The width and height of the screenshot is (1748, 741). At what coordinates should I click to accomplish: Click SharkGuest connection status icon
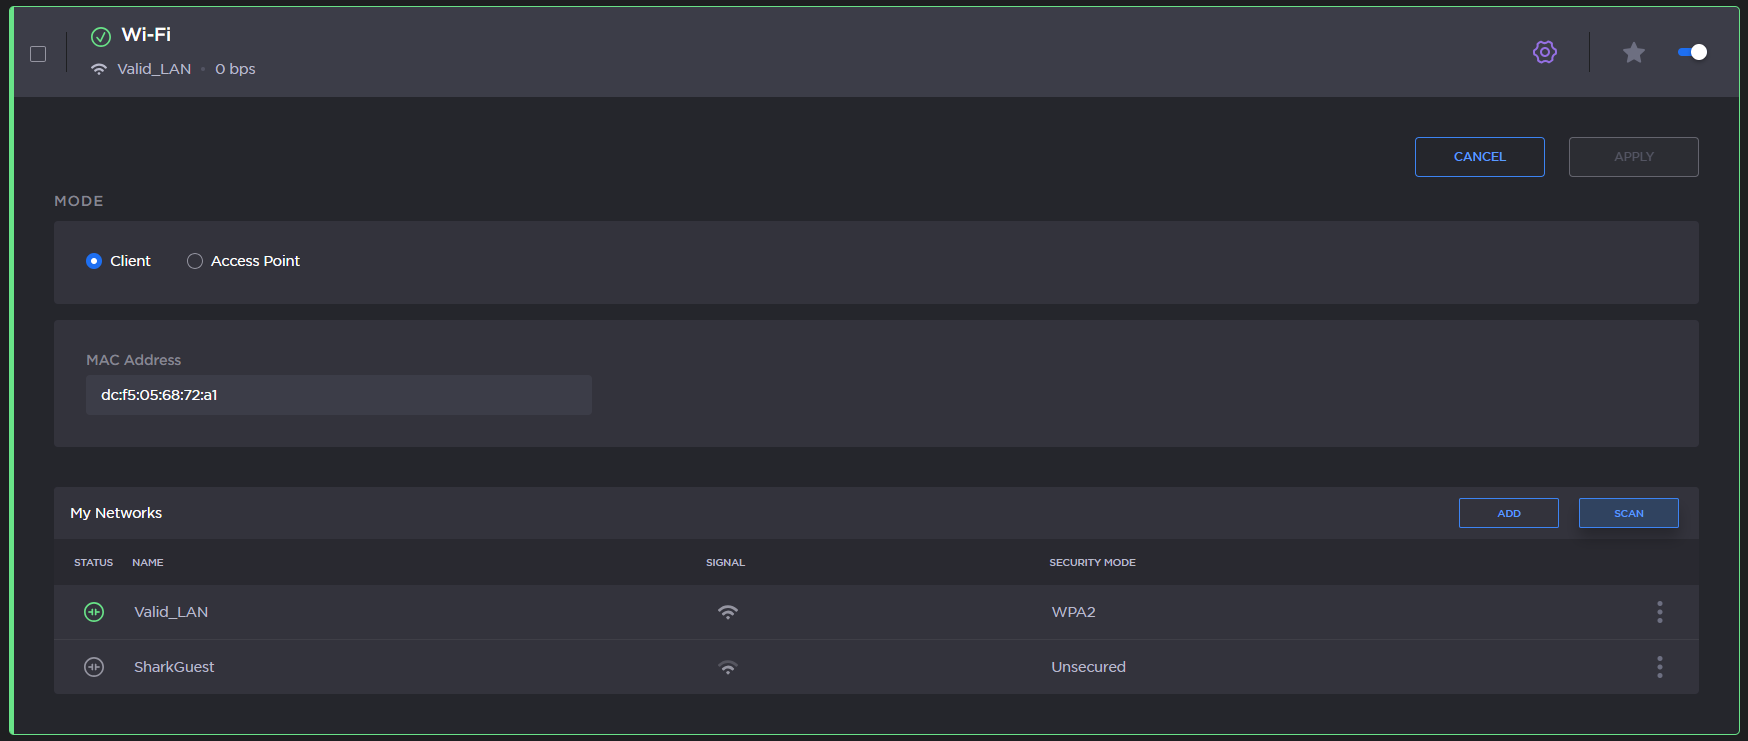click(x=94, y=667)
